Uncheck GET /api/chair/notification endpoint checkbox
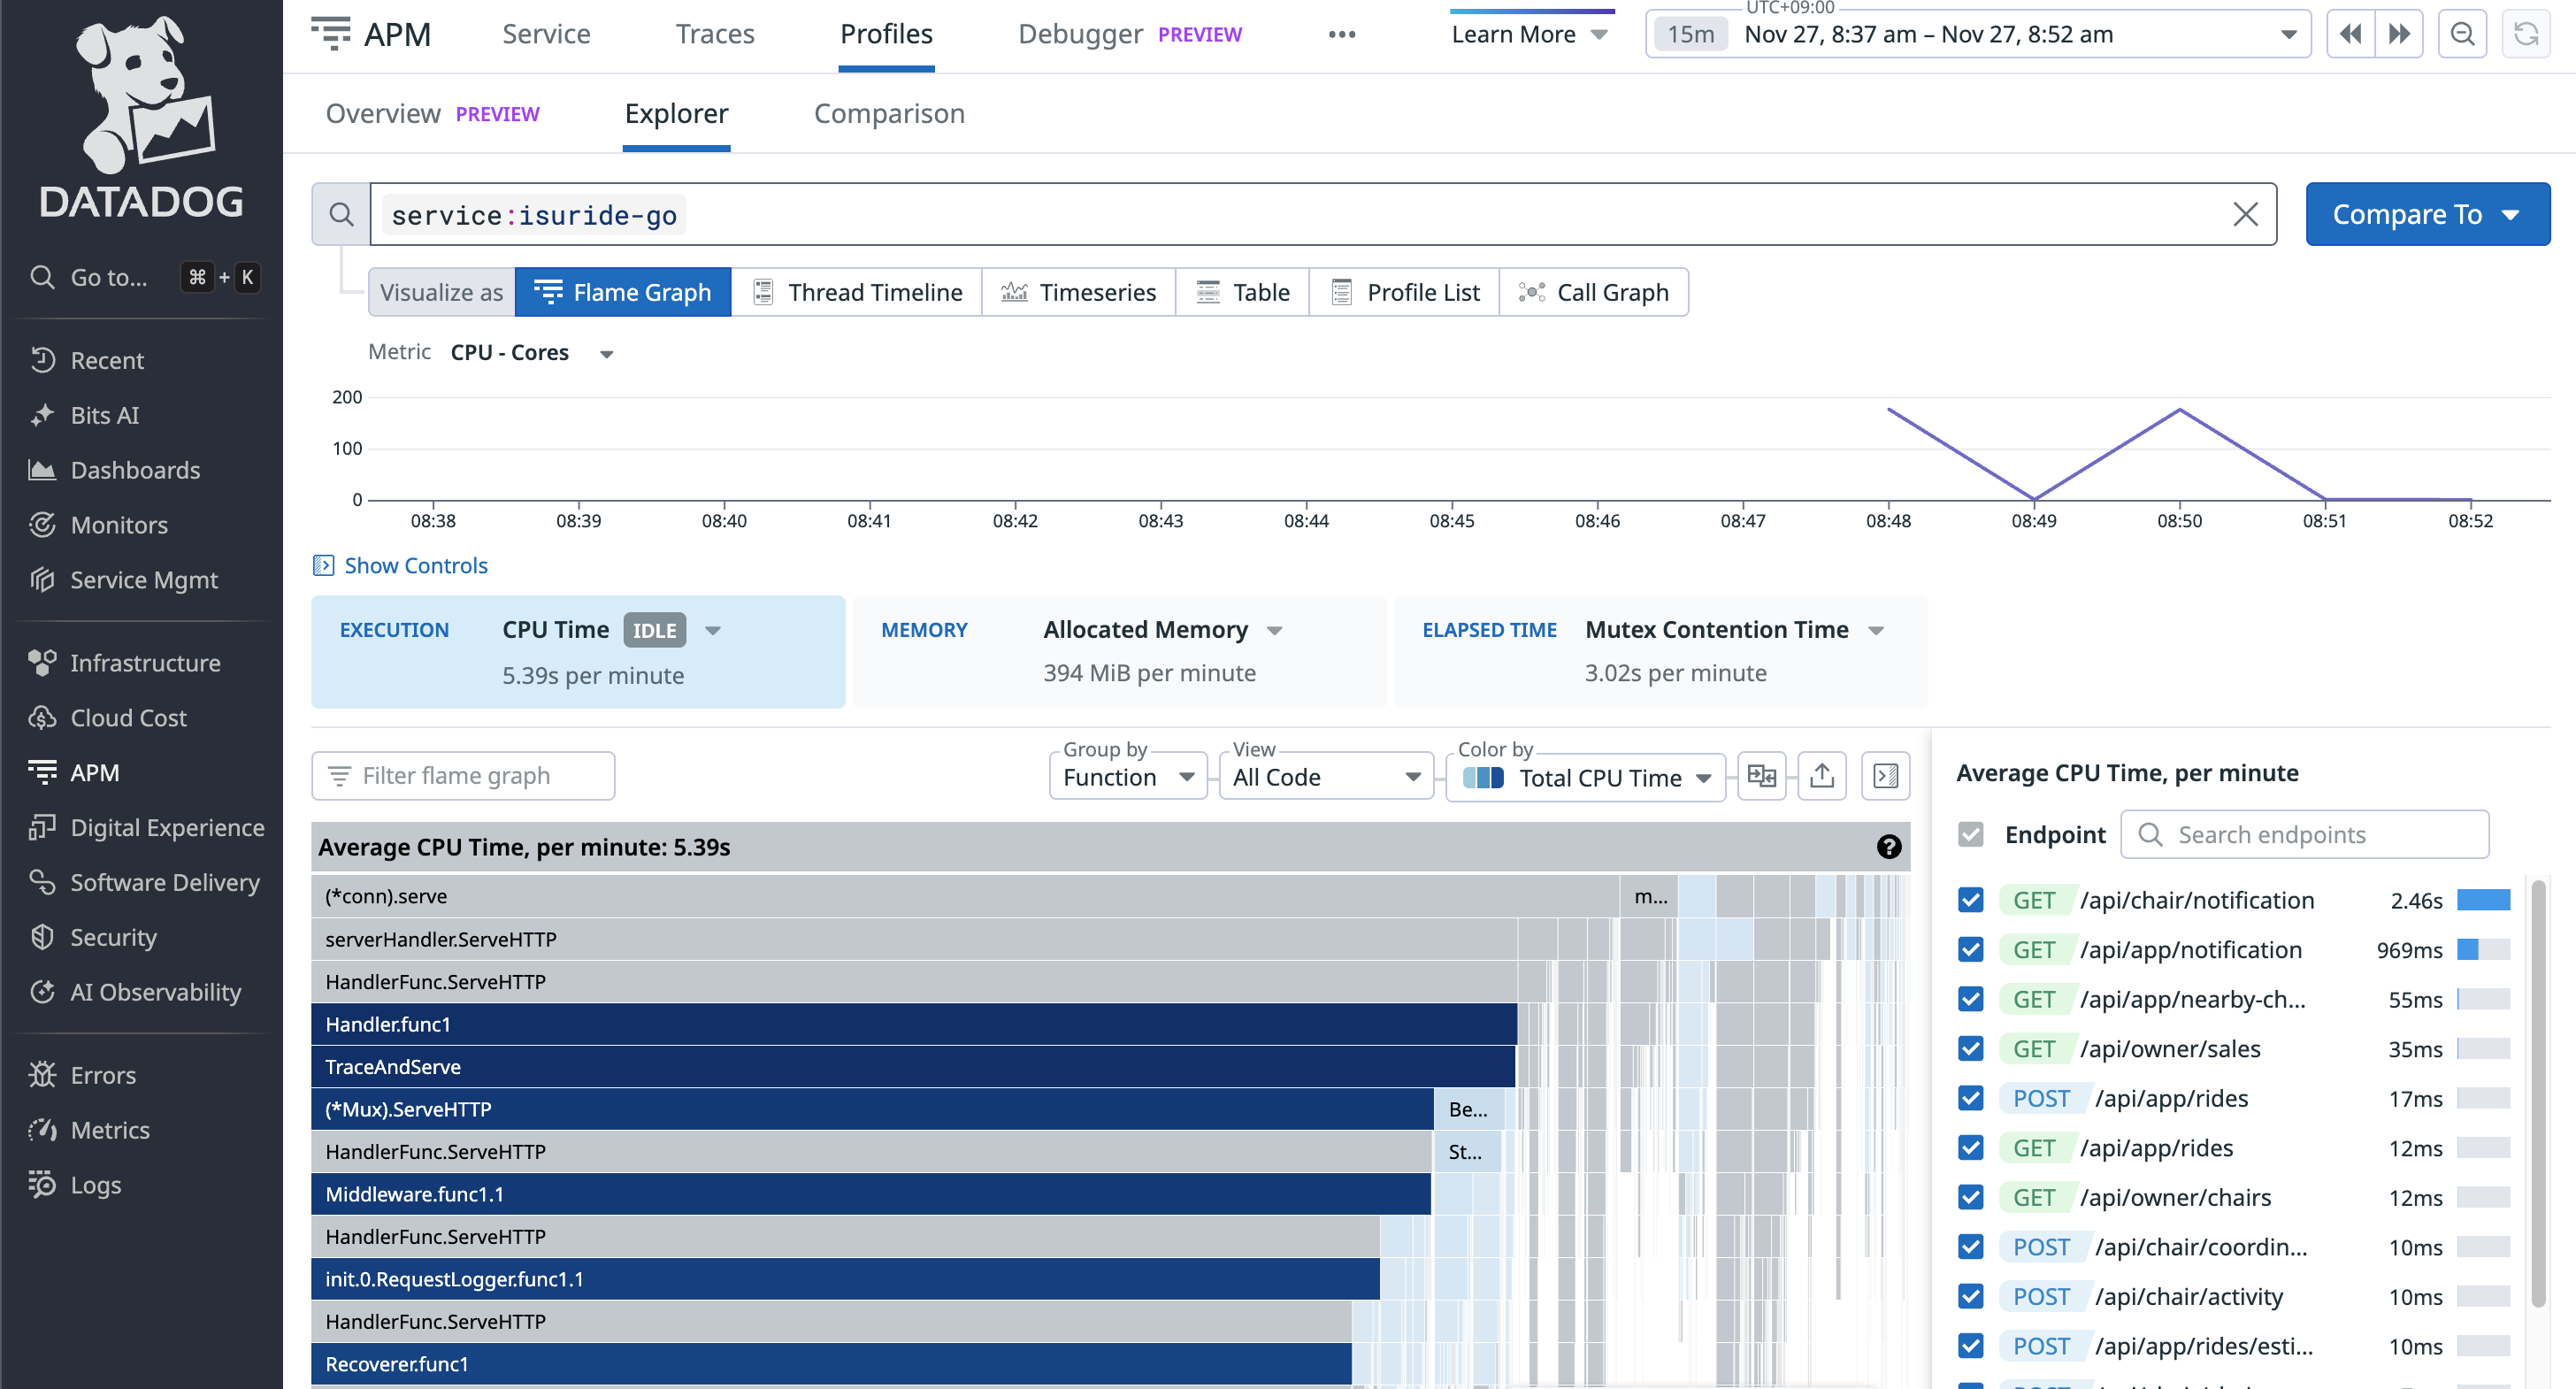2576x1389 pixels. click(x=1970, y=900)
